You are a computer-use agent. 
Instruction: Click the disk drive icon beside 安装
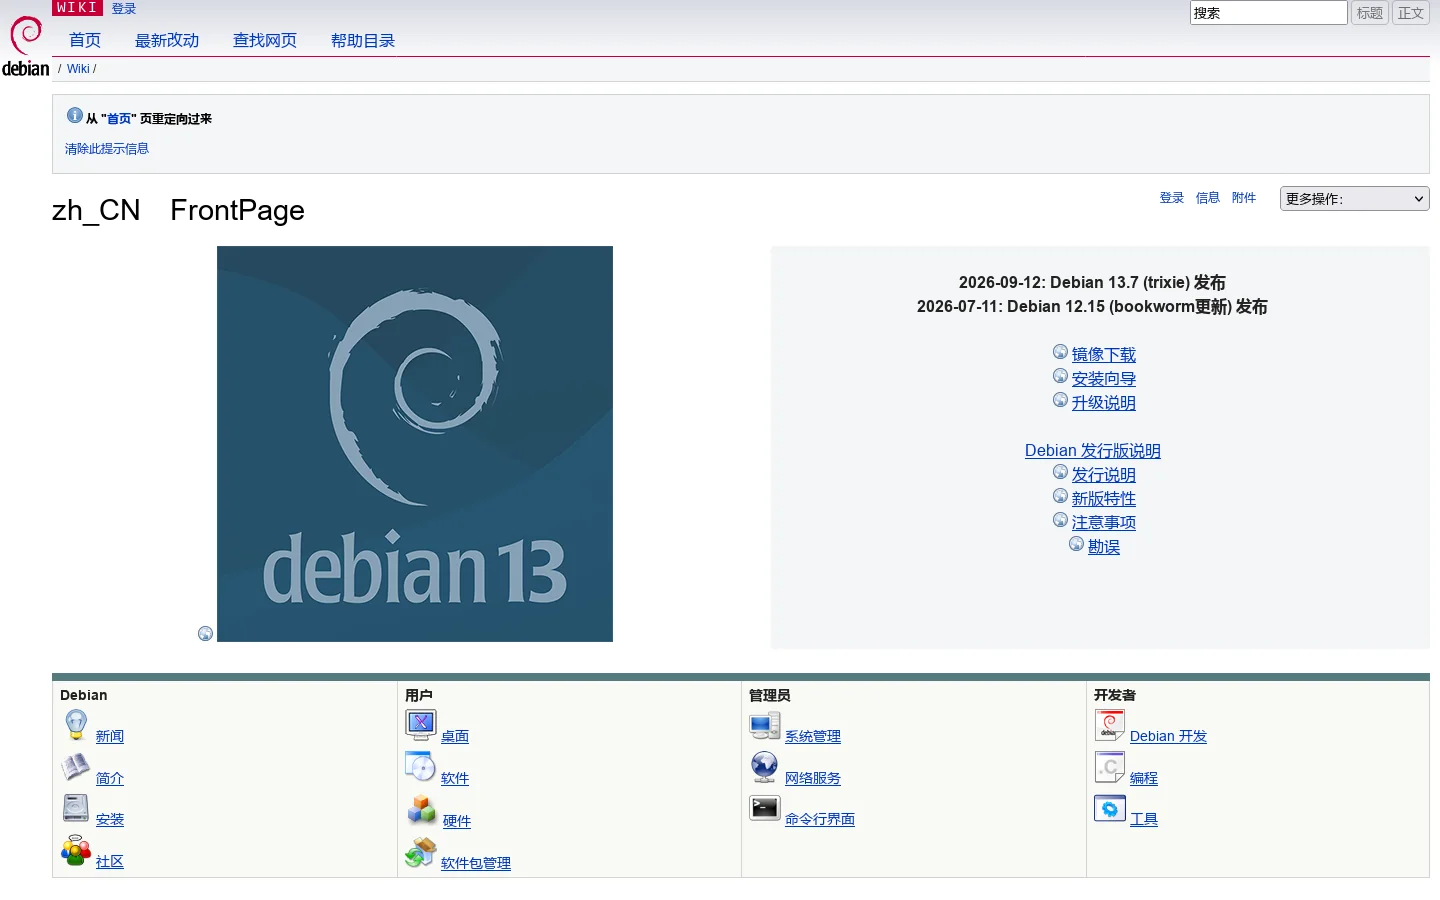coord(76,808)
